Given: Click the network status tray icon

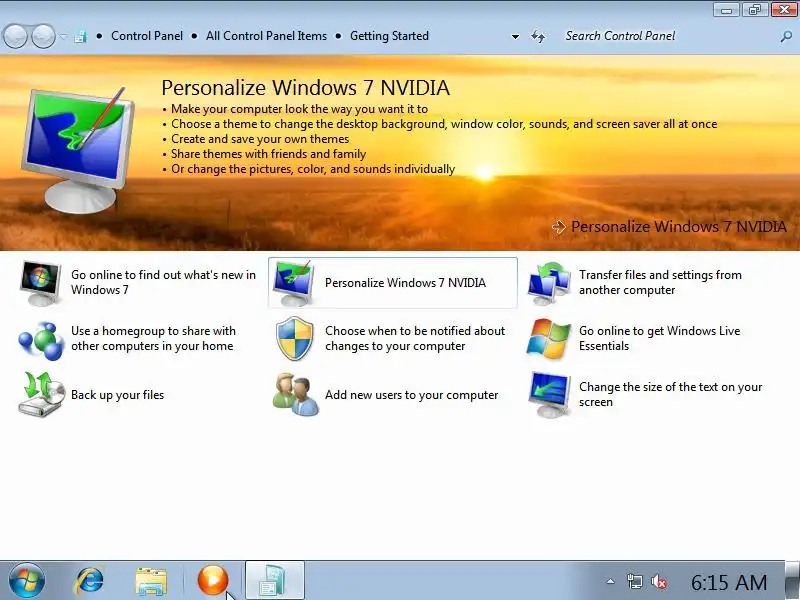Looking at the screenshot, I should coord(634,582).
